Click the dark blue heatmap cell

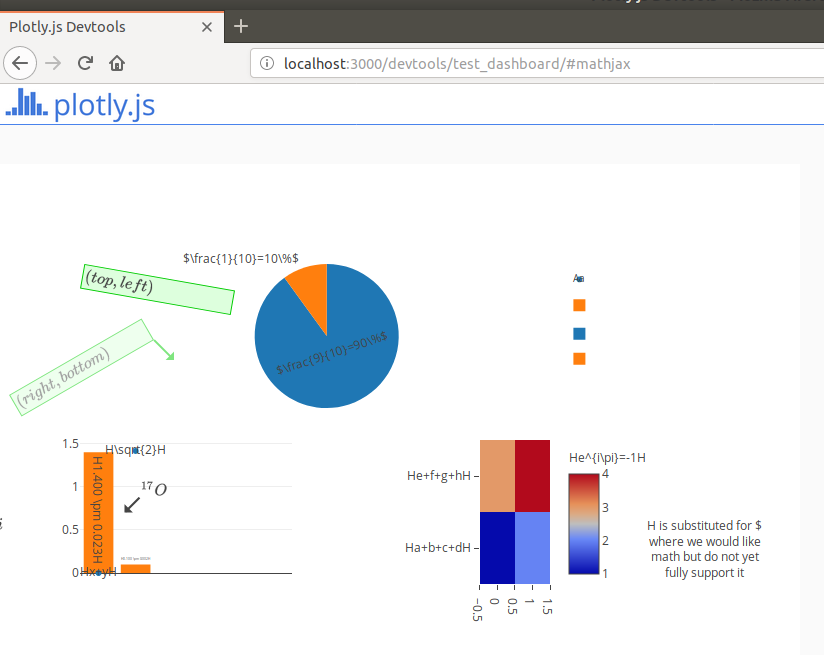497,548
